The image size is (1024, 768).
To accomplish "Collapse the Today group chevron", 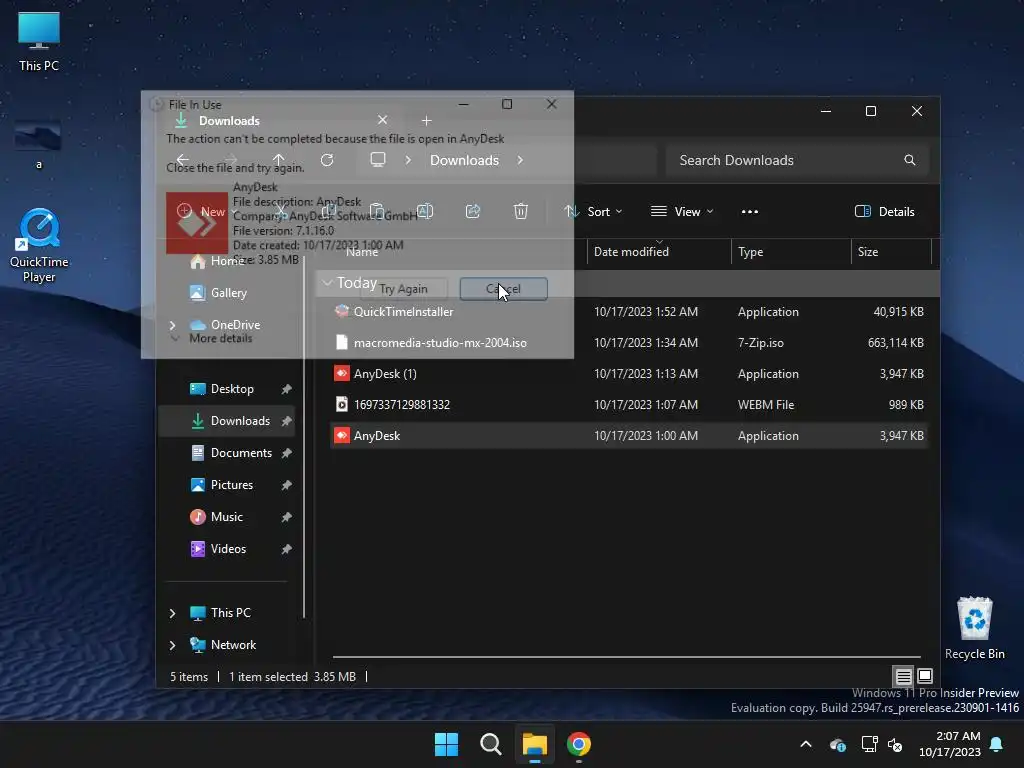I will (x=327, y=283).
